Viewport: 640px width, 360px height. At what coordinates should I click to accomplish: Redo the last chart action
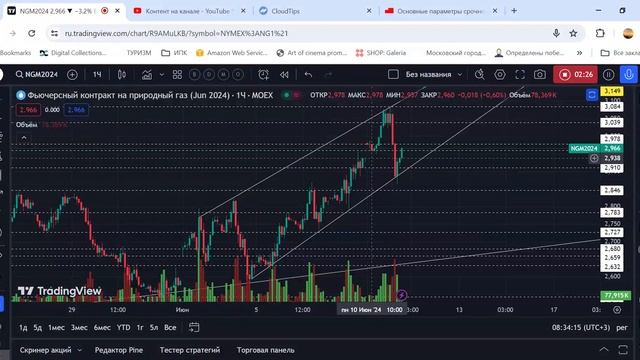tap(328, 74)
